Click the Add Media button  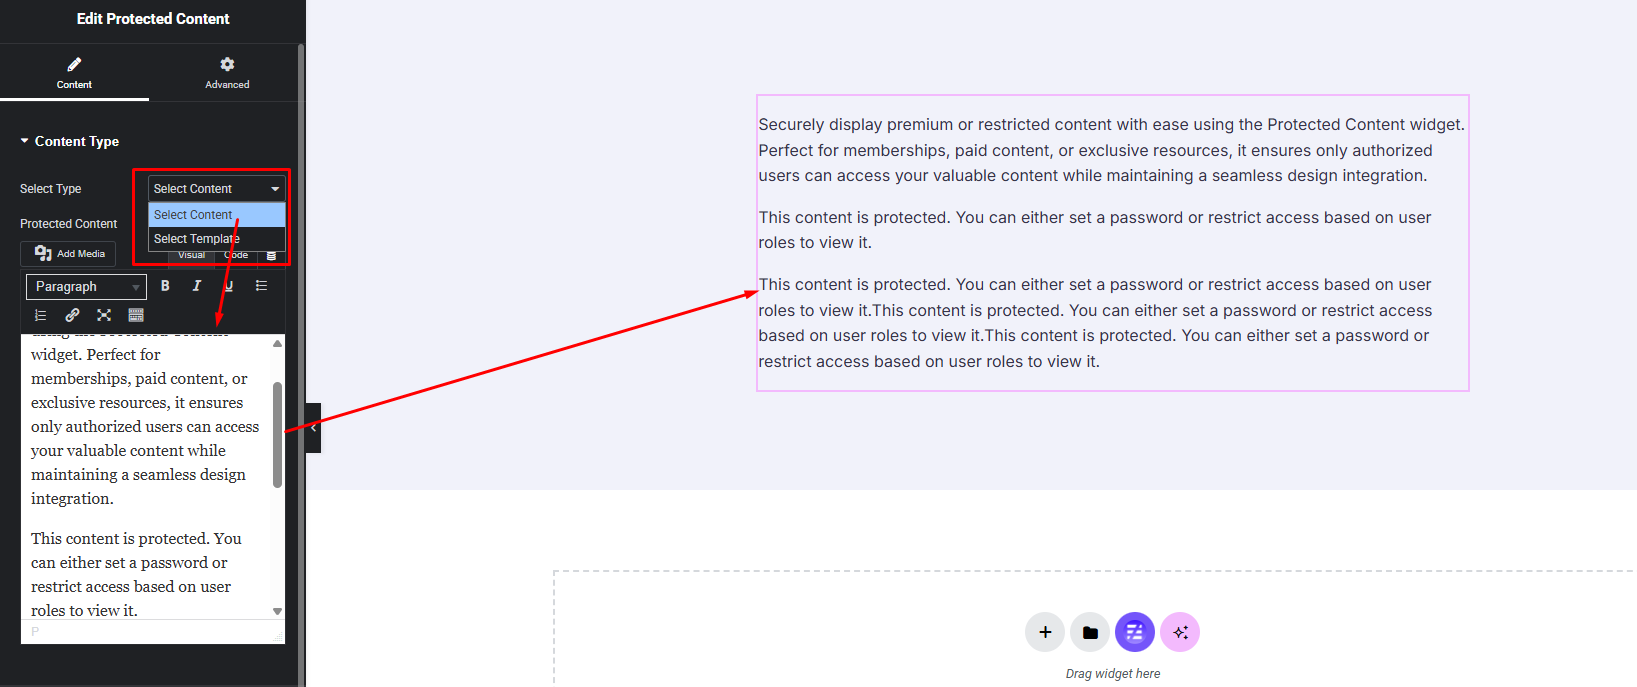(69, 254)
